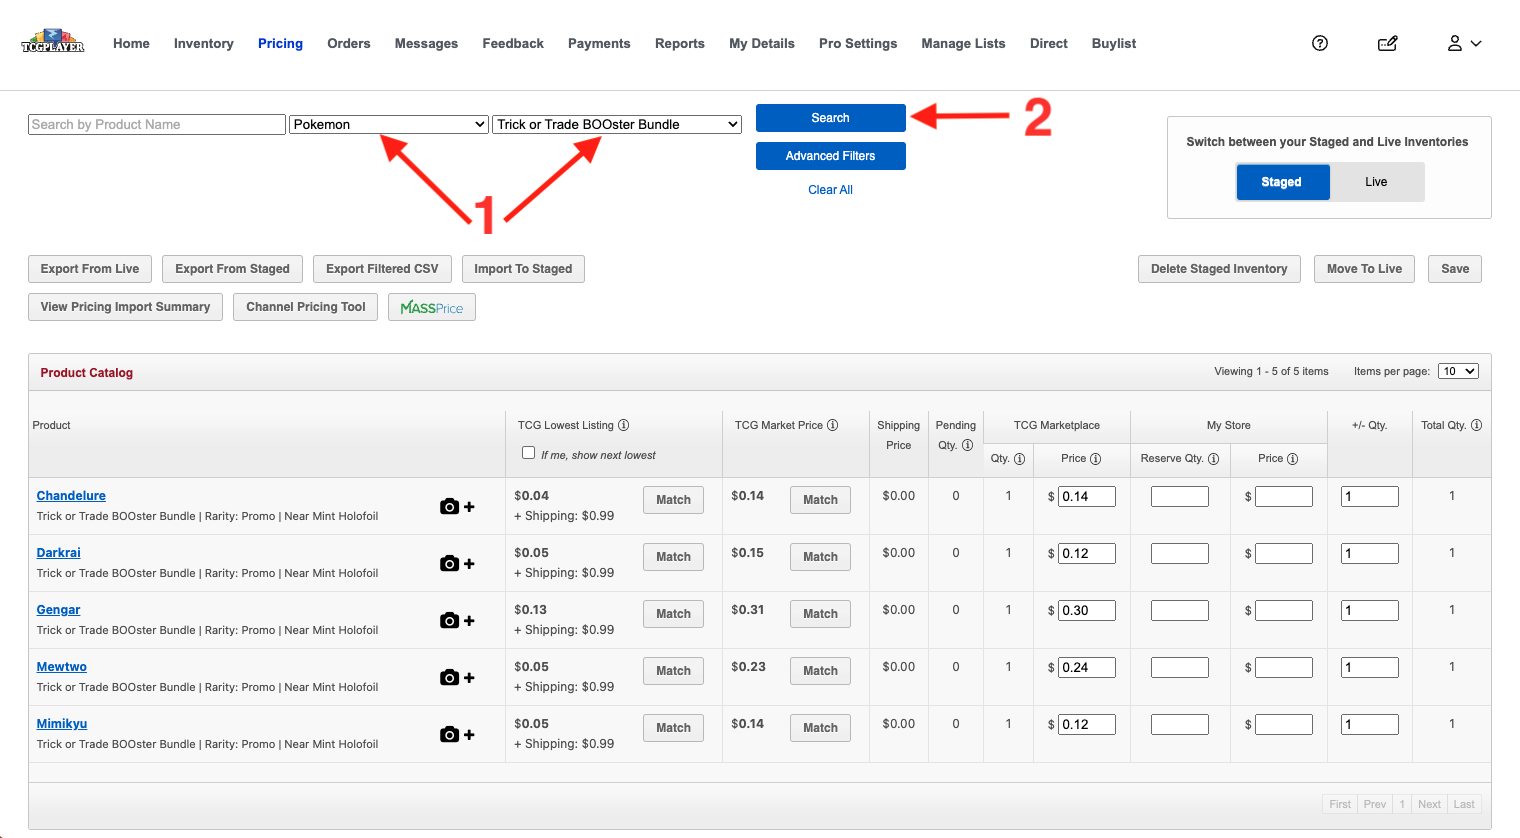1520x838 pixels.
Task: Match market price for Gengar
Action: (x=820, y=614)
